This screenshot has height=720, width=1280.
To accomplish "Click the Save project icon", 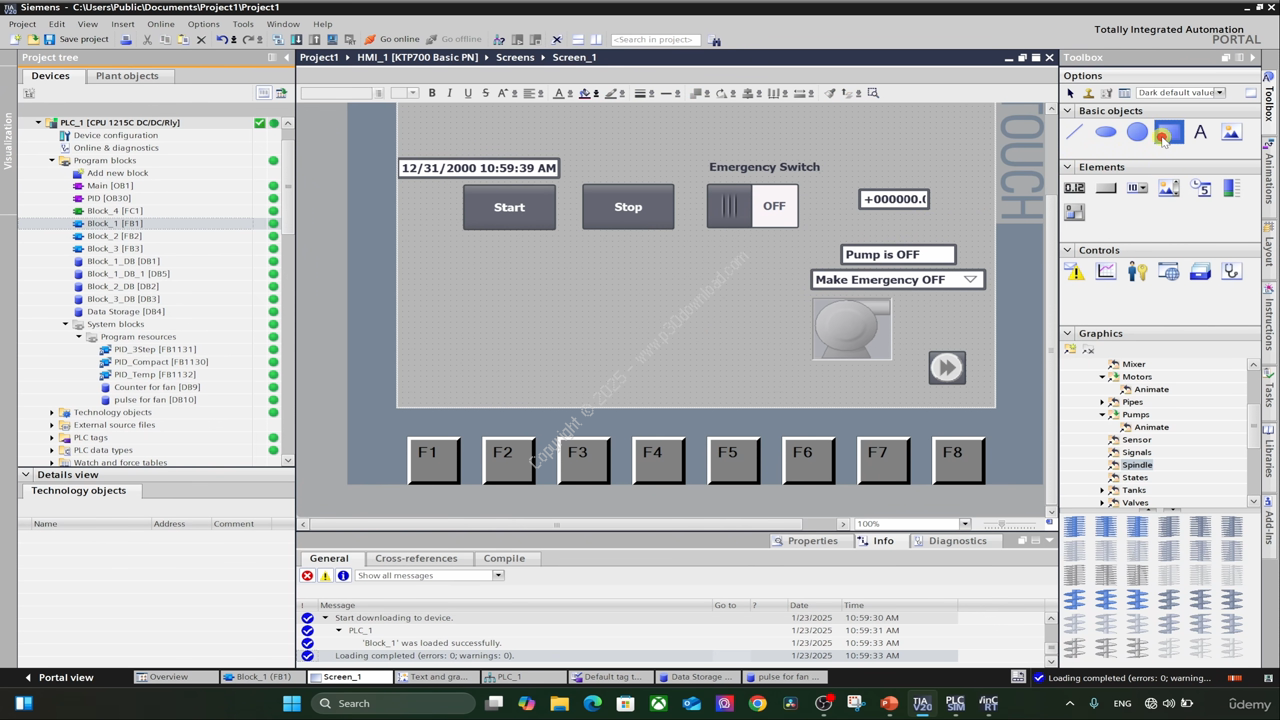I will (x=49, y=39).
